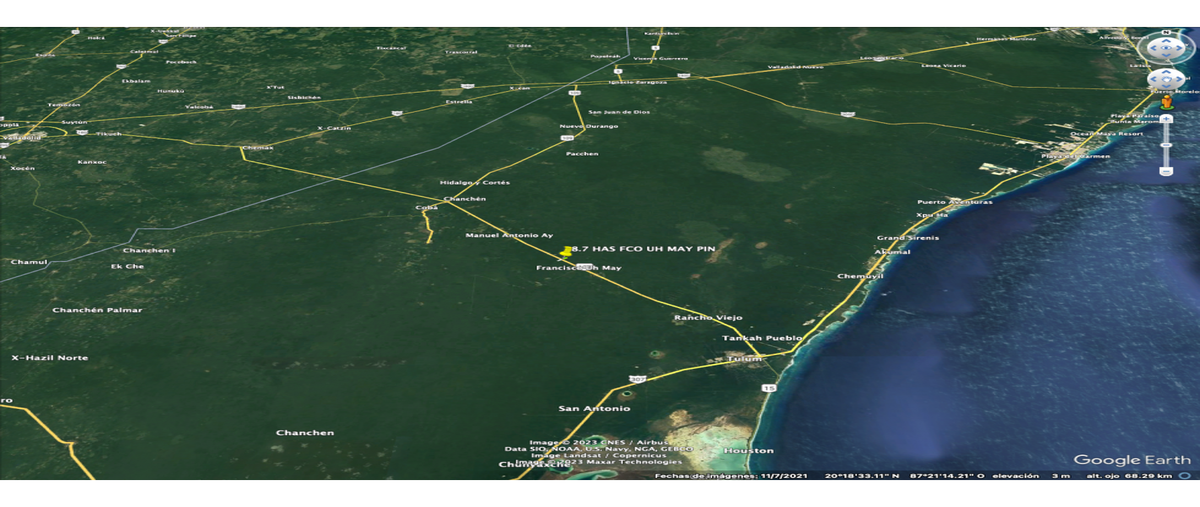The width and height of the screenshot is (1200, 507).
Task: Click the 'Ocean Maya Resort' label
Action: [x=1105, y=133]
